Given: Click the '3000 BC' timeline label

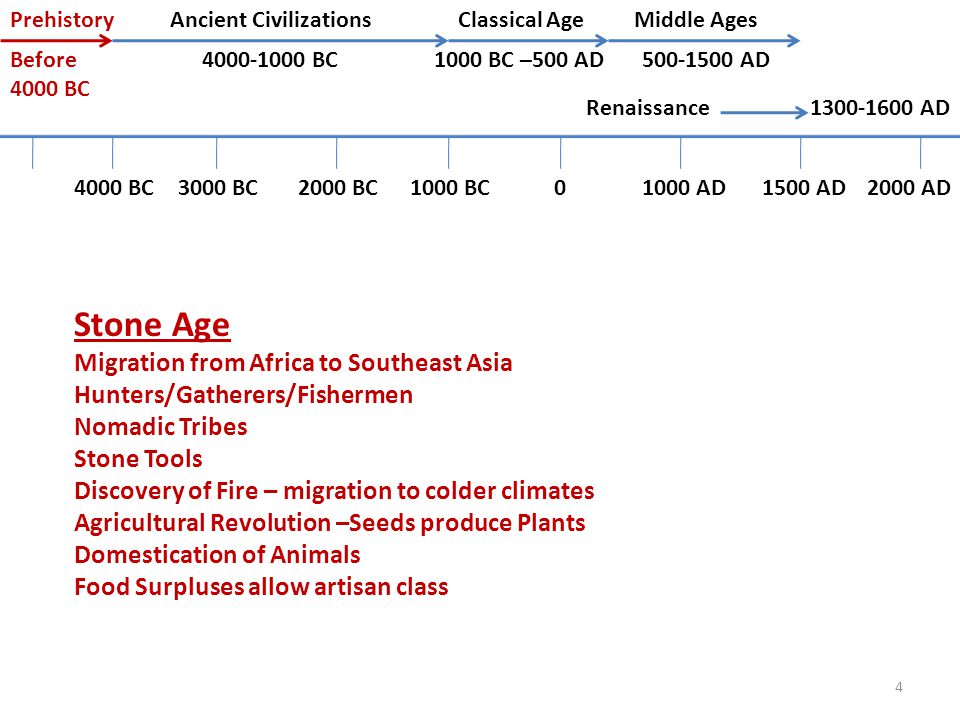Looking at the screenshot, I should click(218, 188).
